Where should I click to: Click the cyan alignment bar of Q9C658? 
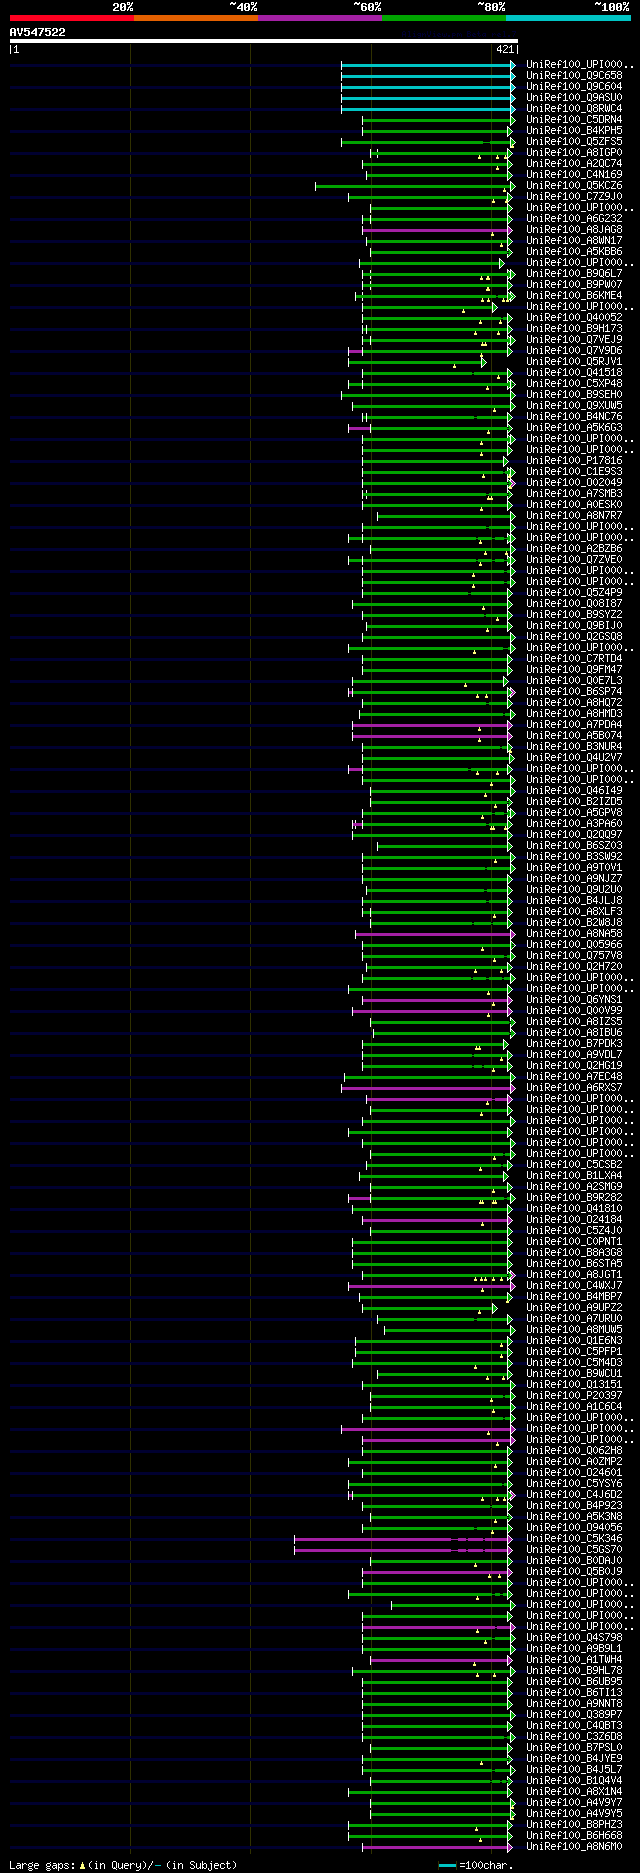[428, 75]
